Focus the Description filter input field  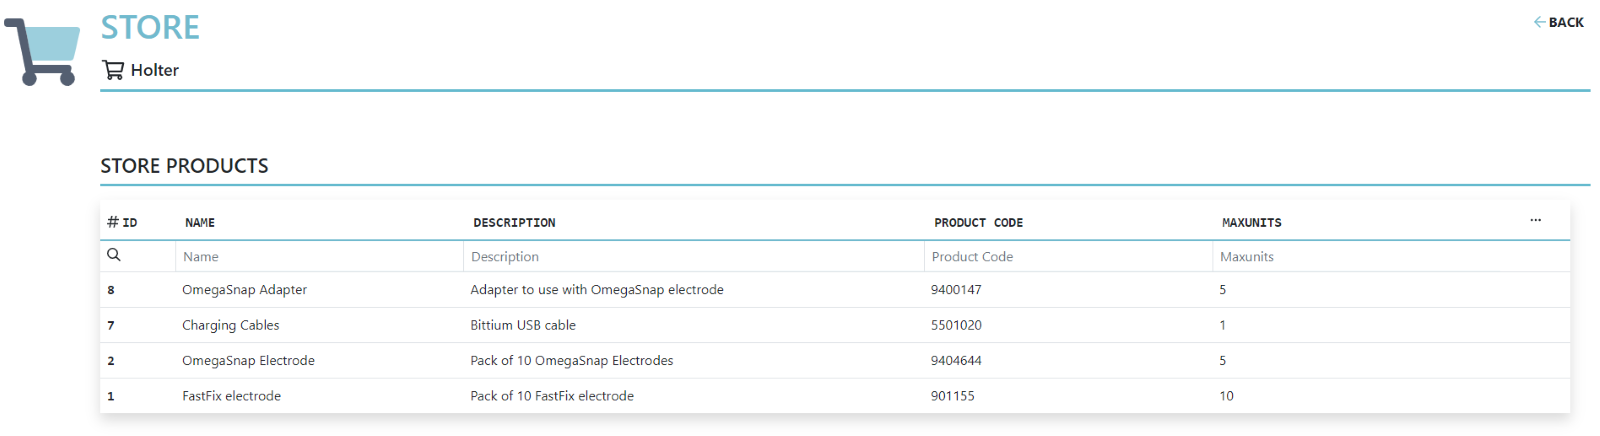(694, 257)
